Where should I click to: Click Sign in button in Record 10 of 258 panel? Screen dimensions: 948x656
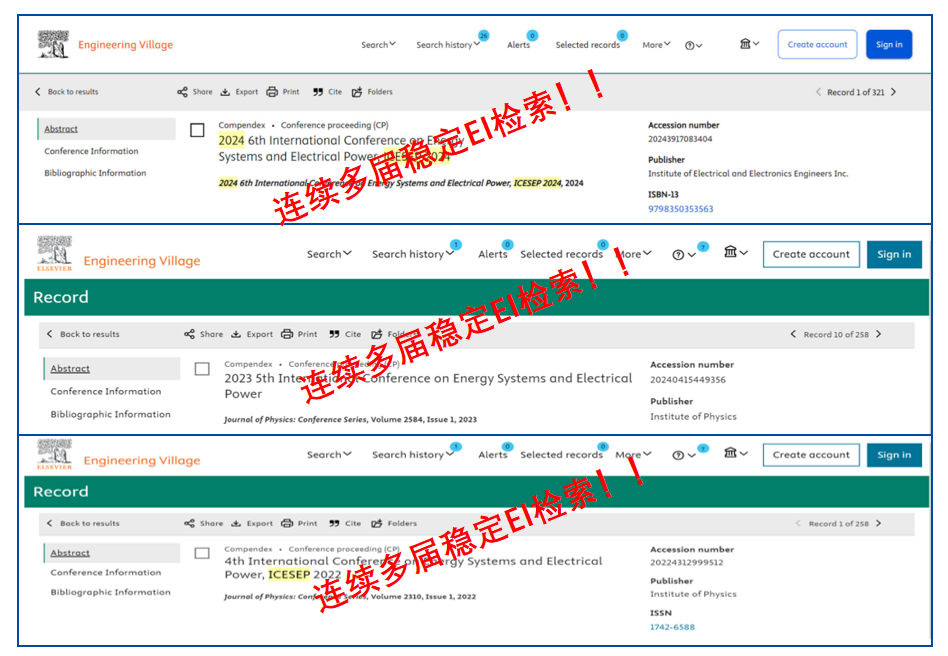click(x=894, y=255)
